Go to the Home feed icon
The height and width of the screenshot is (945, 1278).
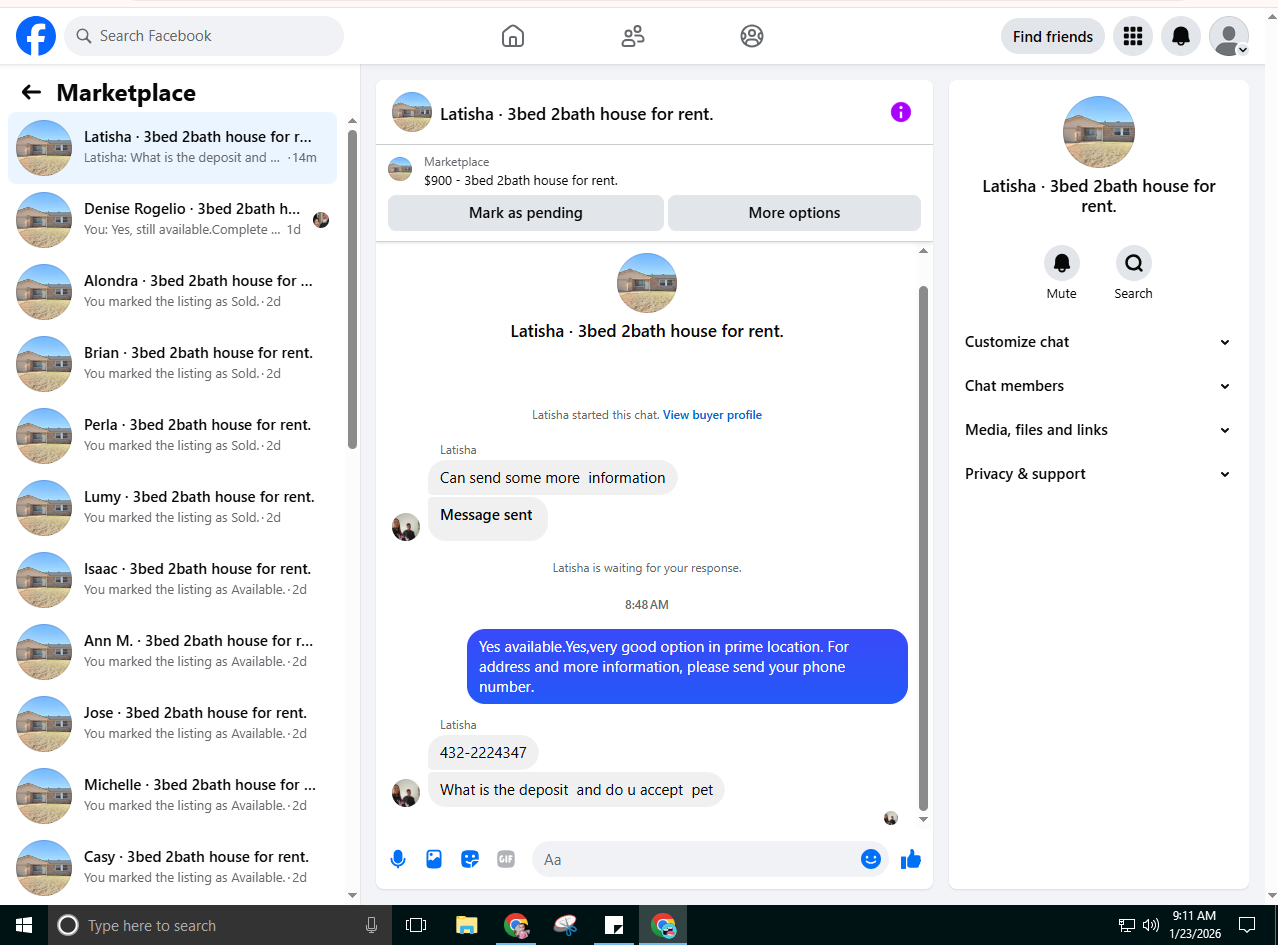(512, 36)
